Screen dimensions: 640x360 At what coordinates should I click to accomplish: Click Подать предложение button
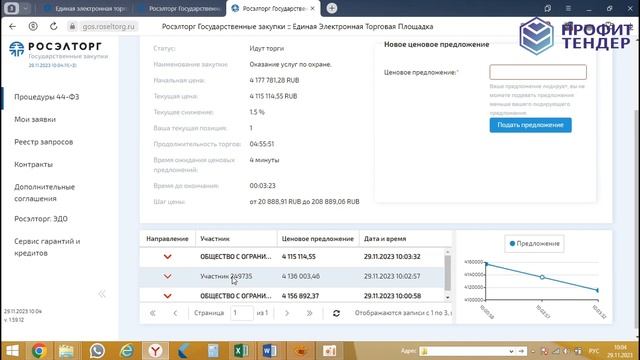[x=530, y=125]
